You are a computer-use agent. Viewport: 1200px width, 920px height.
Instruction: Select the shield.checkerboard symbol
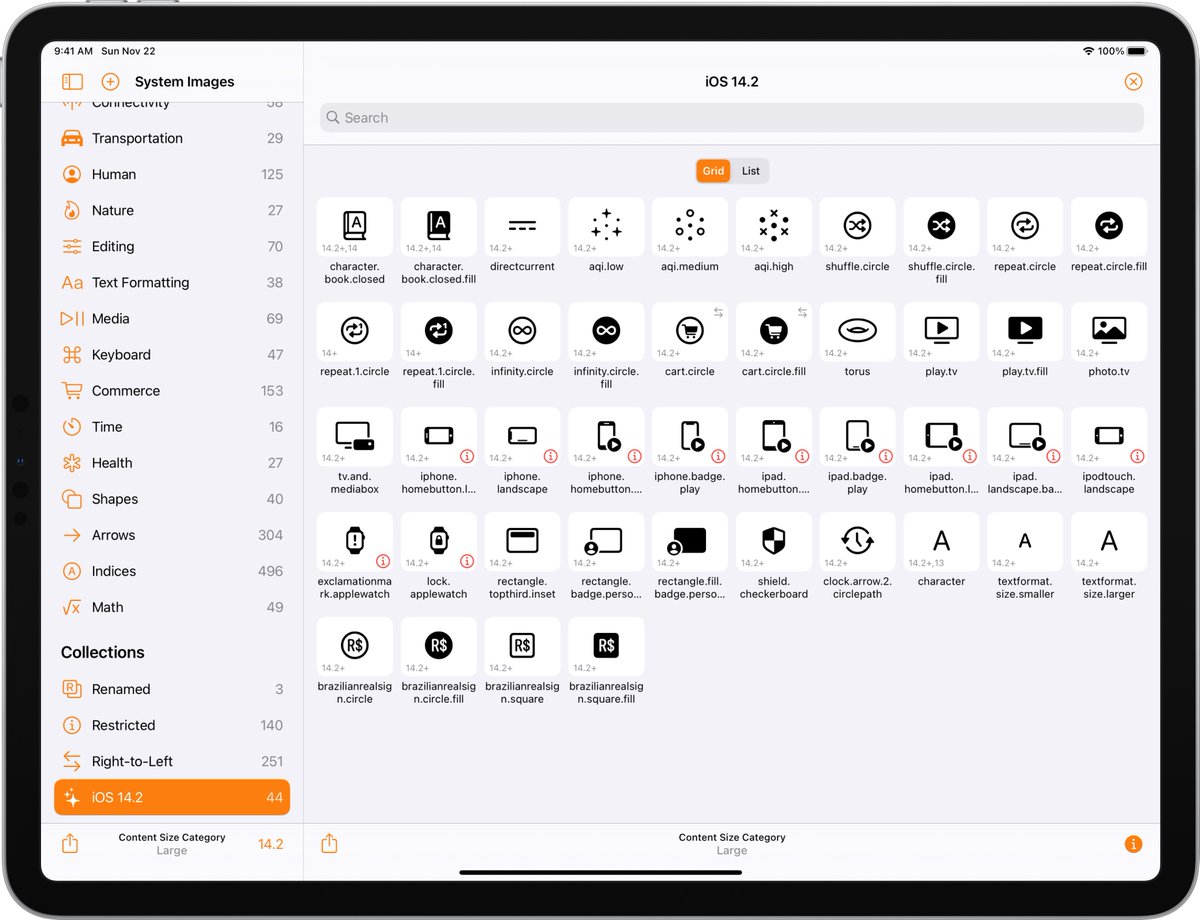coord(773,540)
